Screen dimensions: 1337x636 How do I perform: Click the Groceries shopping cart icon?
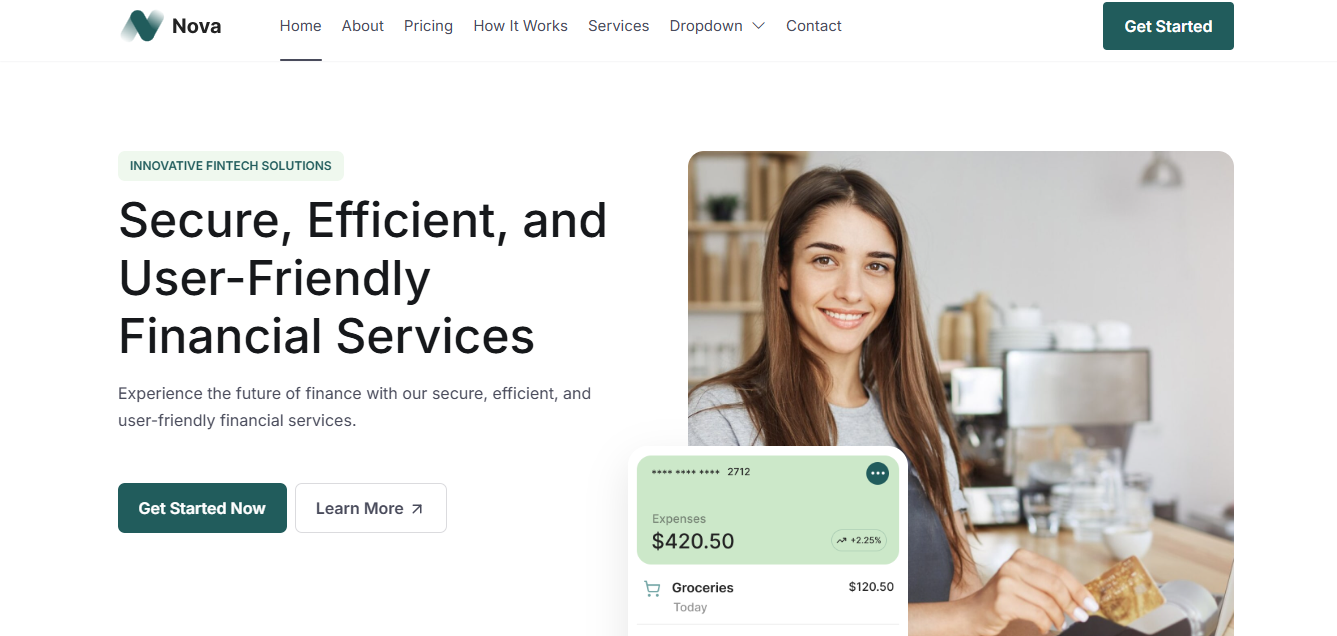tap(652, 589)
